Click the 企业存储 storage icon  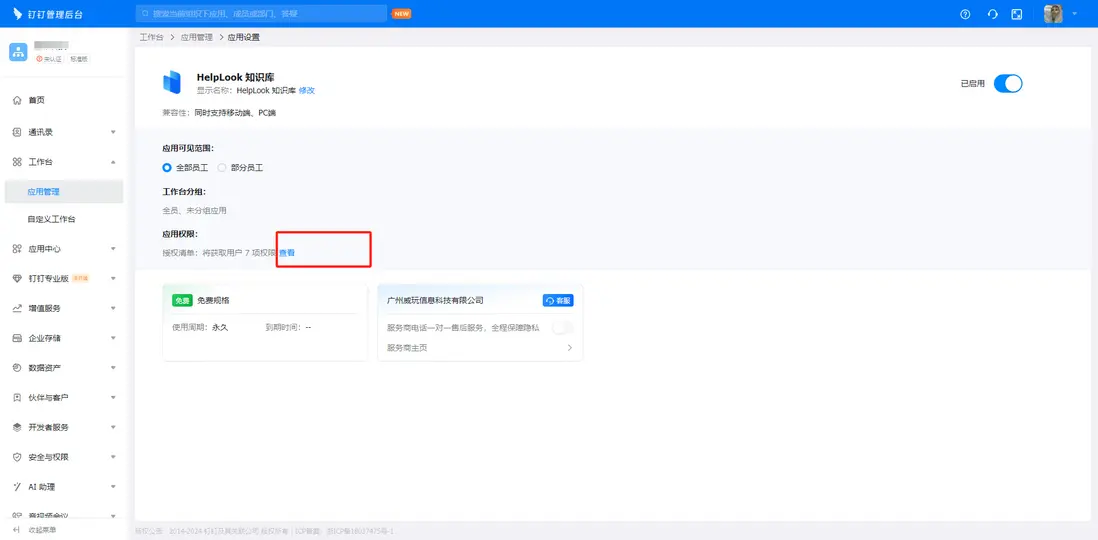click(18, 338)
